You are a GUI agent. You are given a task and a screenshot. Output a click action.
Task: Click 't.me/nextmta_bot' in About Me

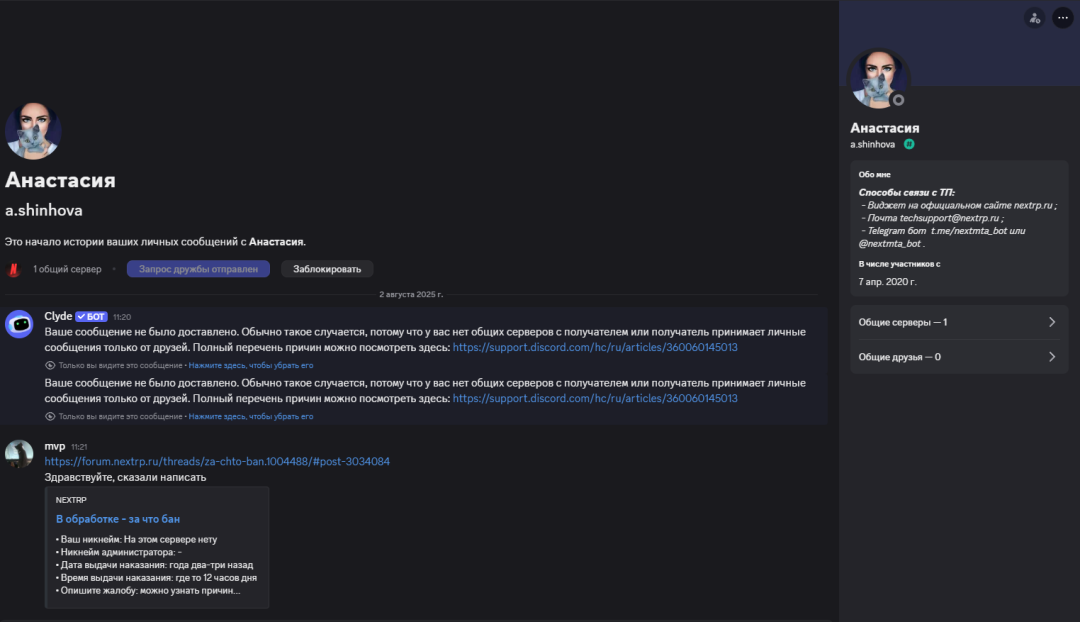968,231
